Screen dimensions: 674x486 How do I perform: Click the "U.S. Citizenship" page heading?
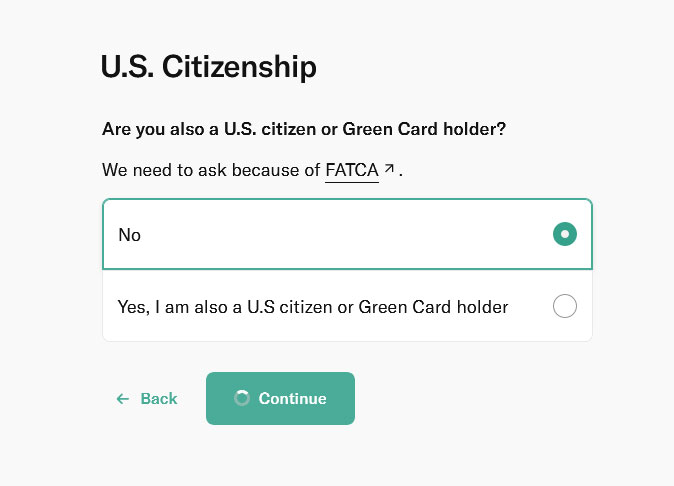pos(208,67)
